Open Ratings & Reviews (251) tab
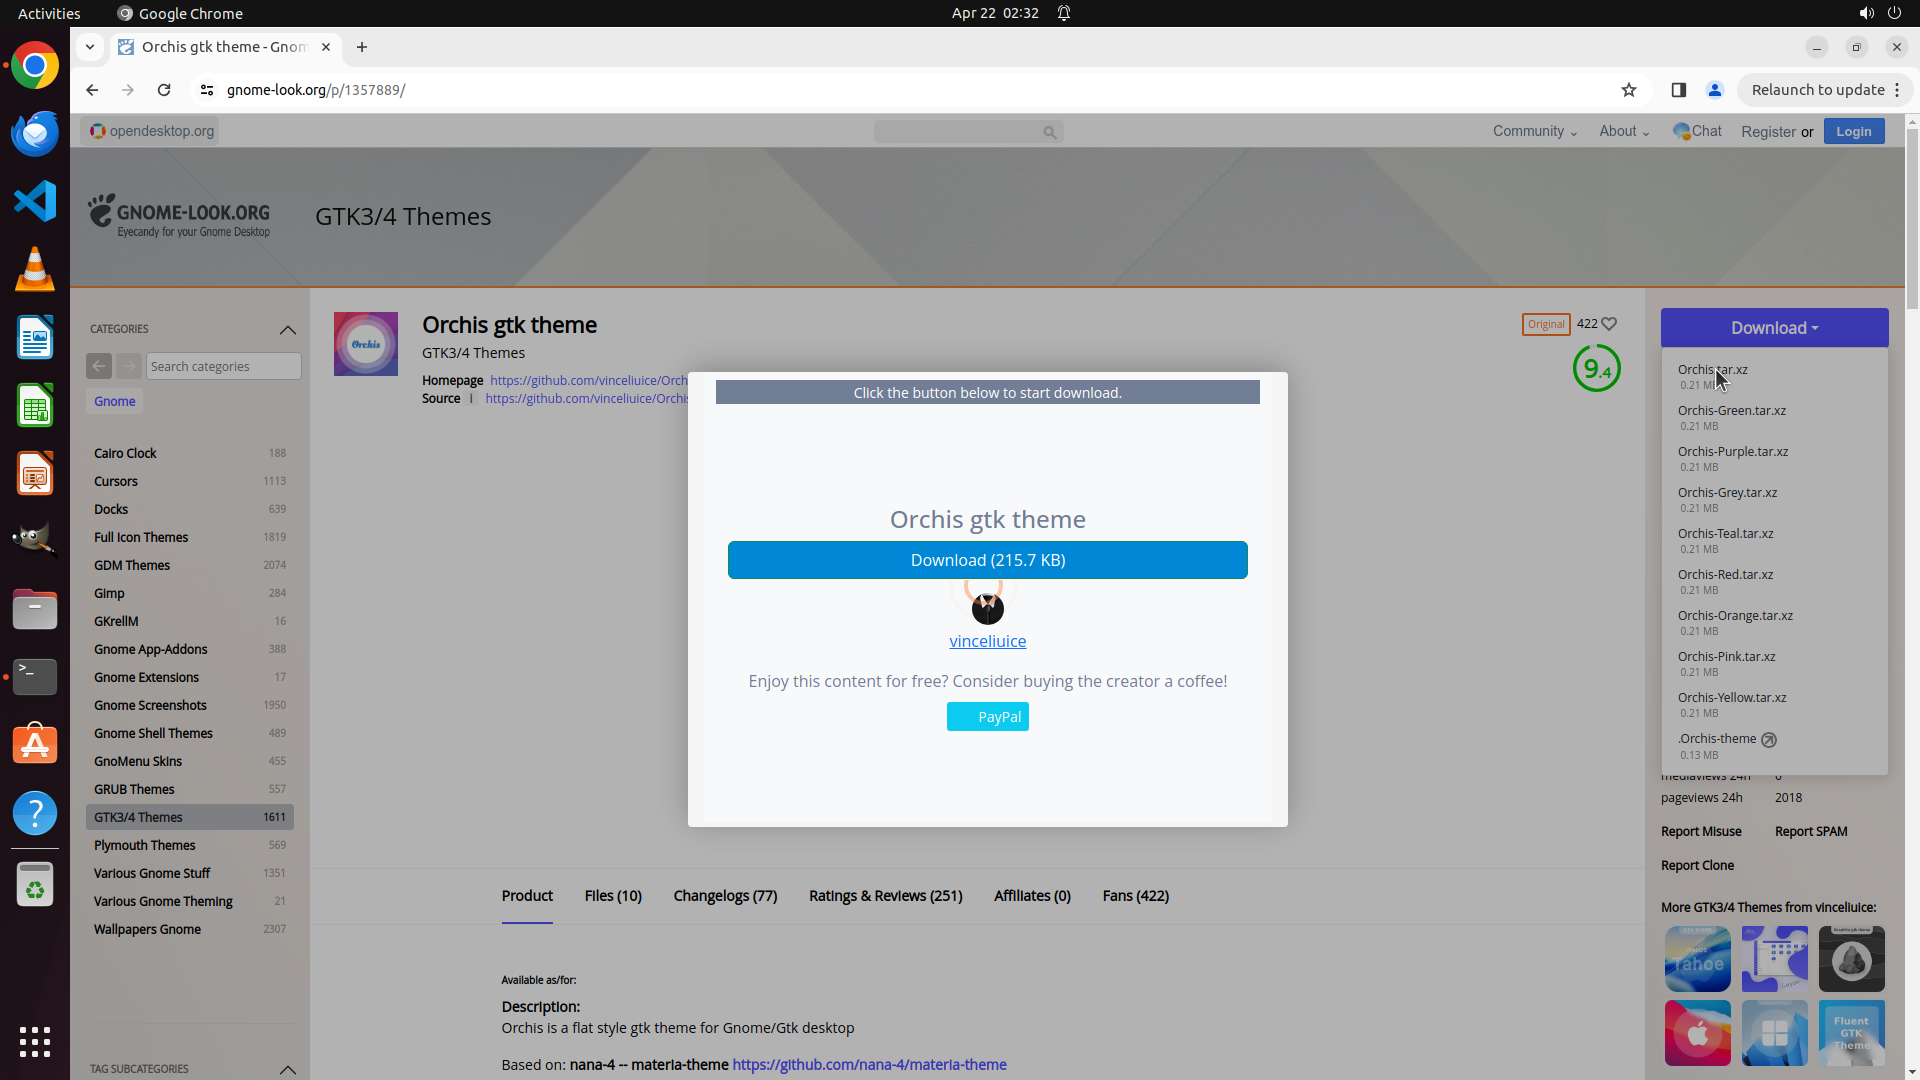The image size is (1920, 1080). pyautogui.click(x=885, y=896)
